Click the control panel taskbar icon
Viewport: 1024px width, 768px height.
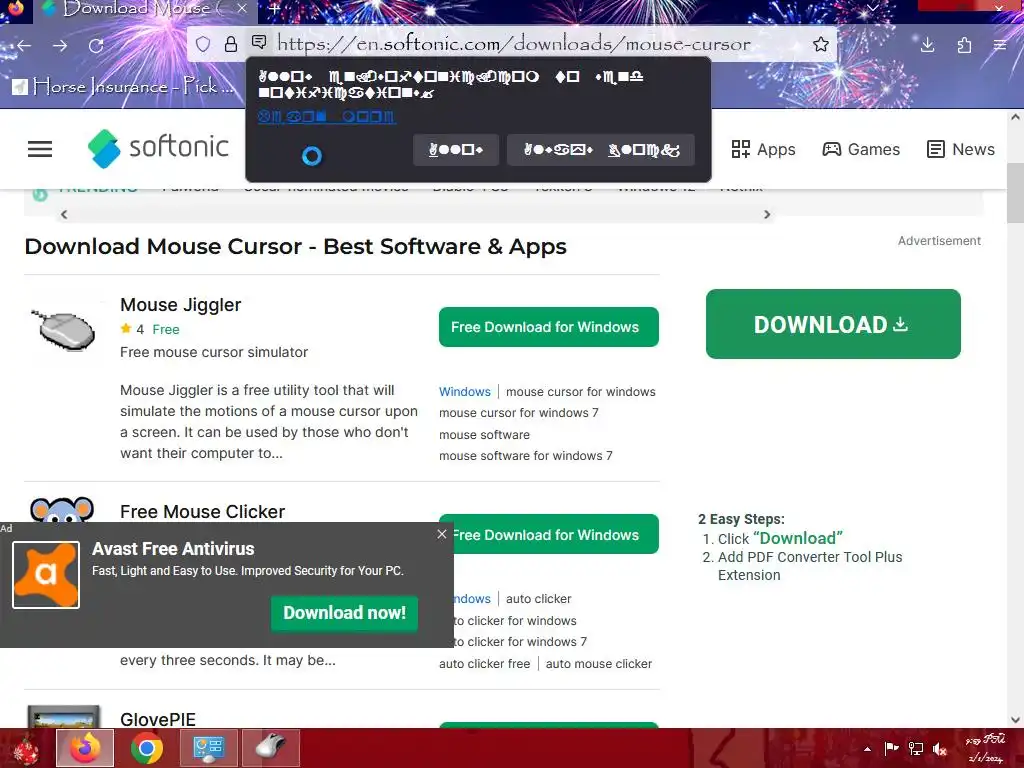[208, 748]
